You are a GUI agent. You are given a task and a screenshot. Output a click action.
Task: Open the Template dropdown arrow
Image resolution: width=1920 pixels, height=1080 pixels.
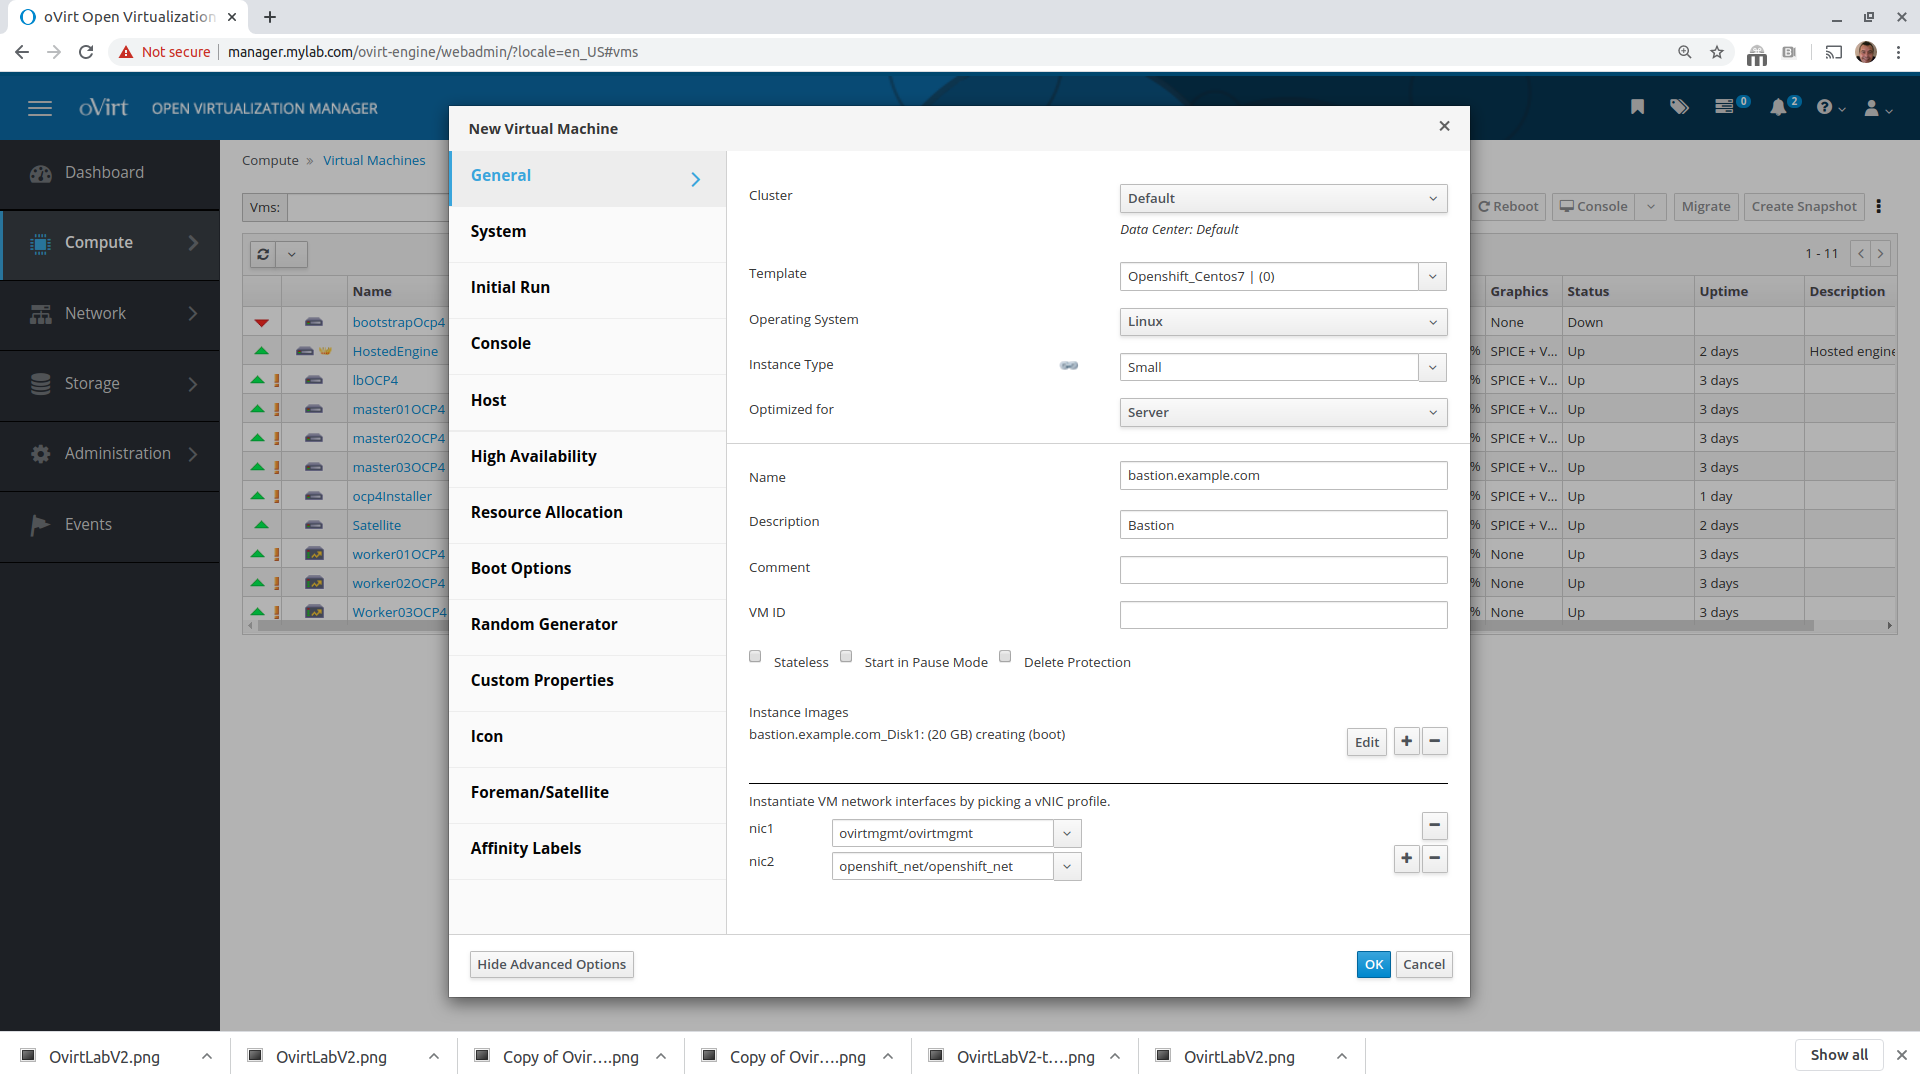(x=1432, y=276)
